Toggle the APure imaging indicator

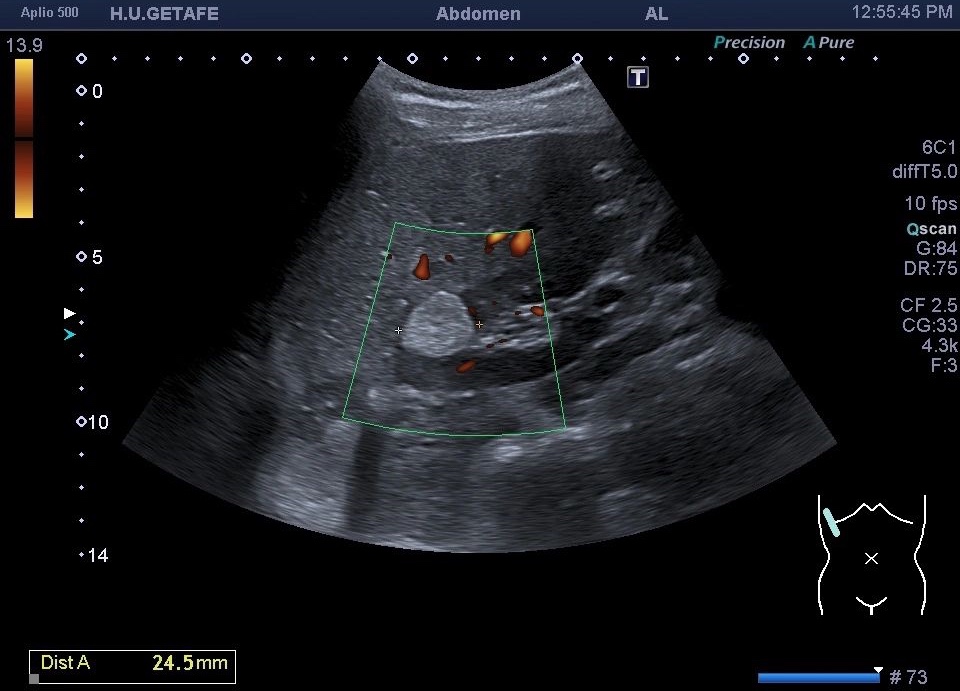click(829, 43)
